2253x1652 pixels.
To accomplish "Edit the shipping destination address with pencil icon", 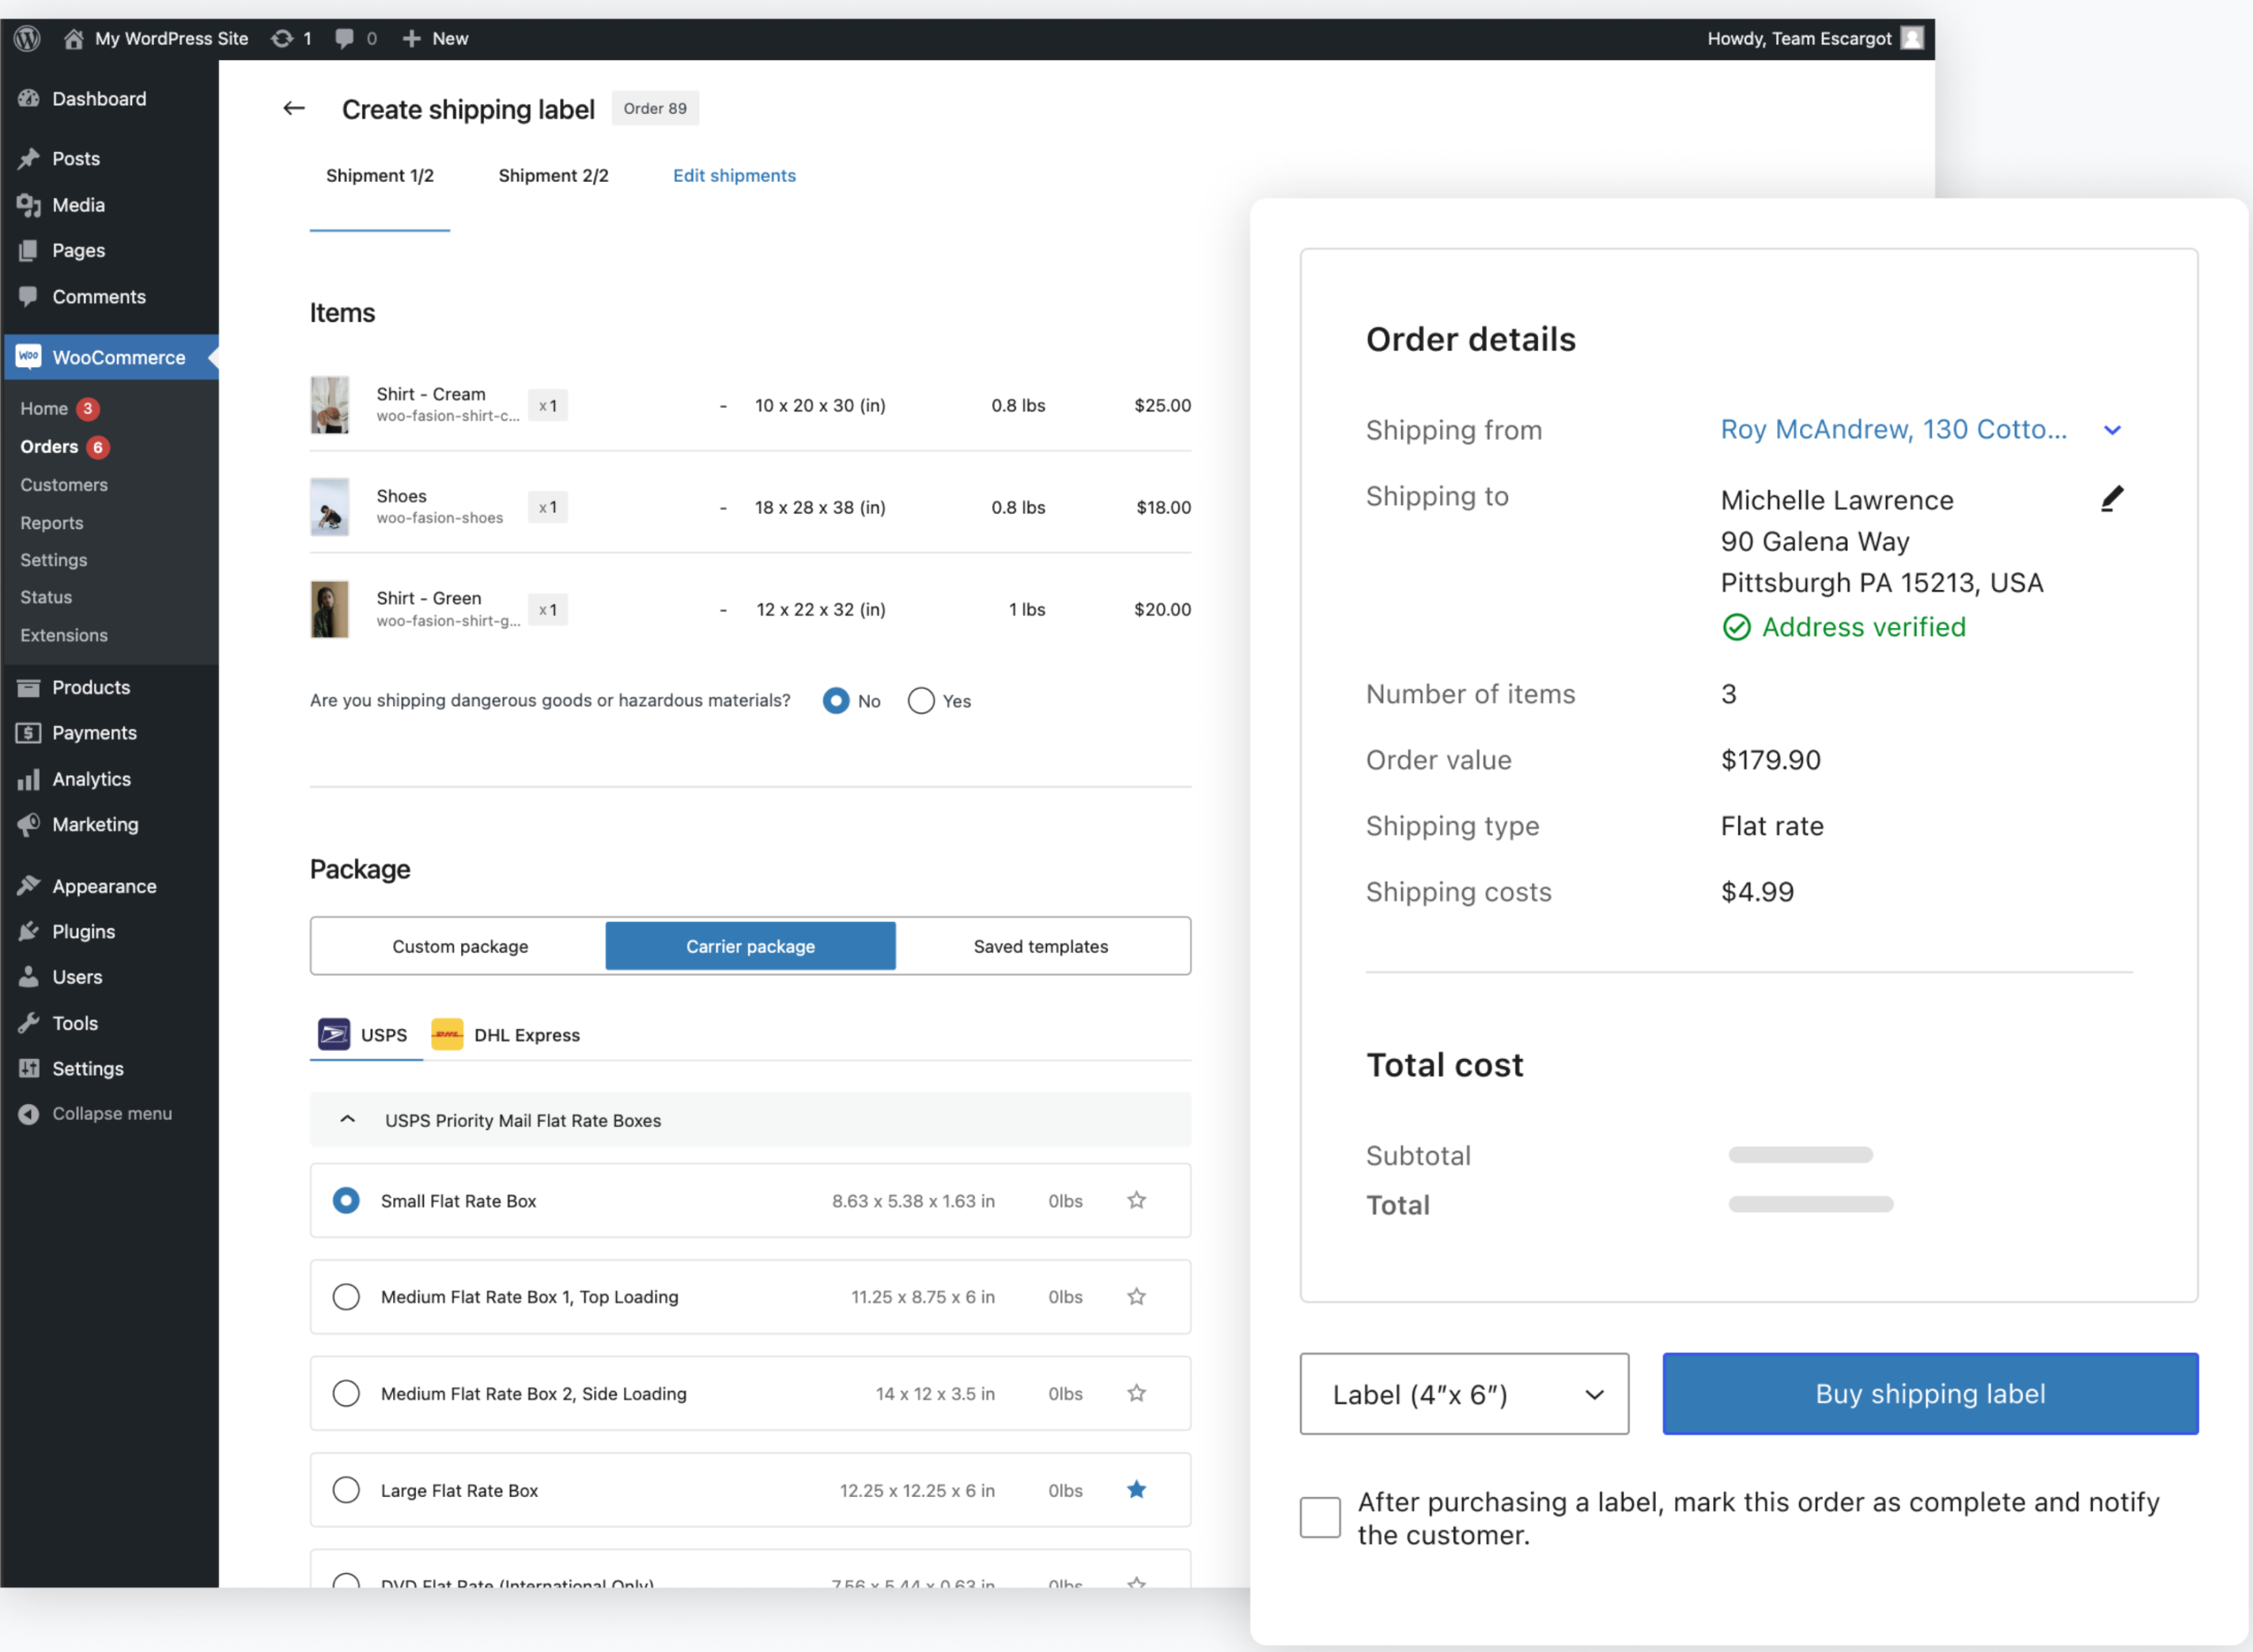I will [x=2113, y=498].
